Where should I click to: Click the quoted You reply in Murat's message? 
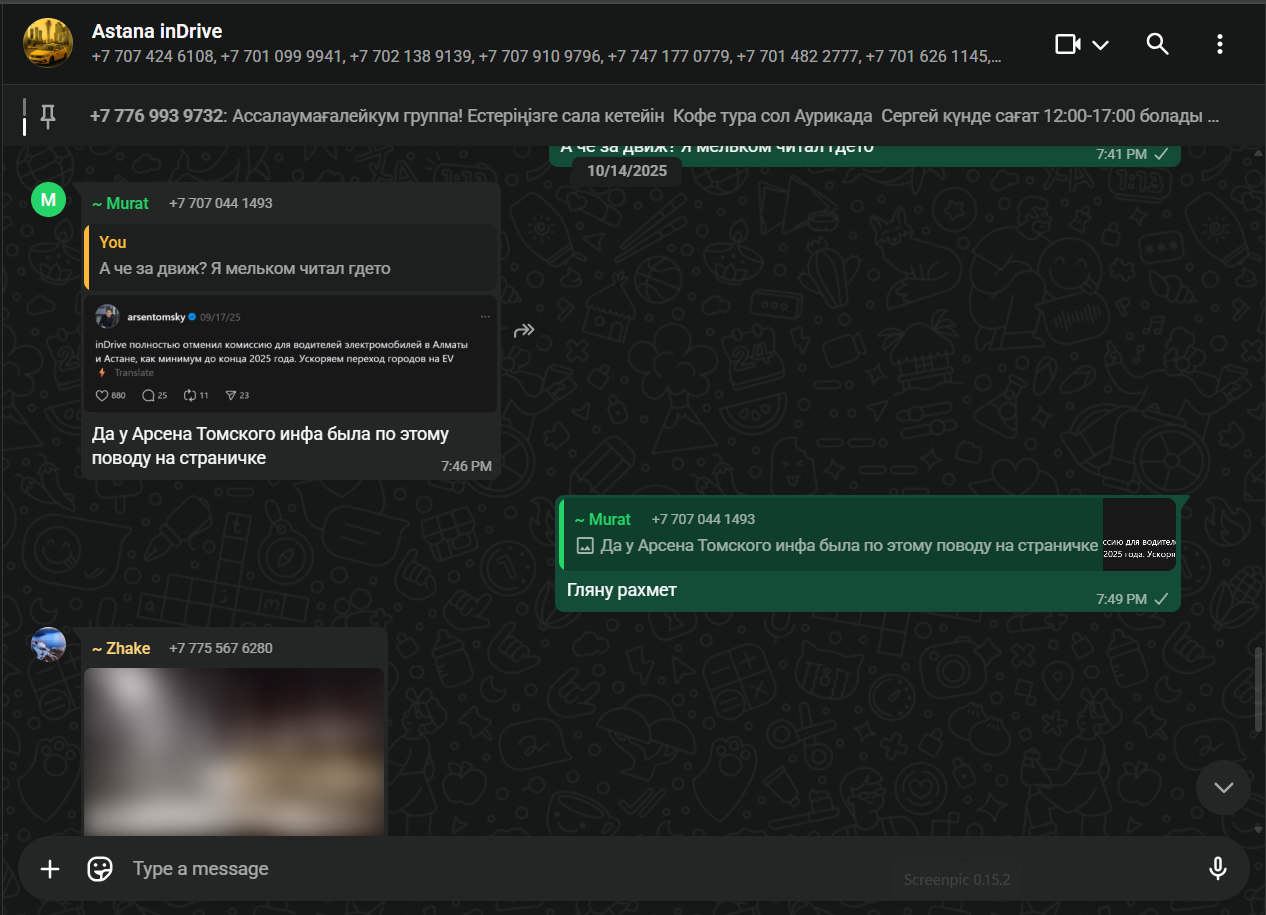[291, 256]
